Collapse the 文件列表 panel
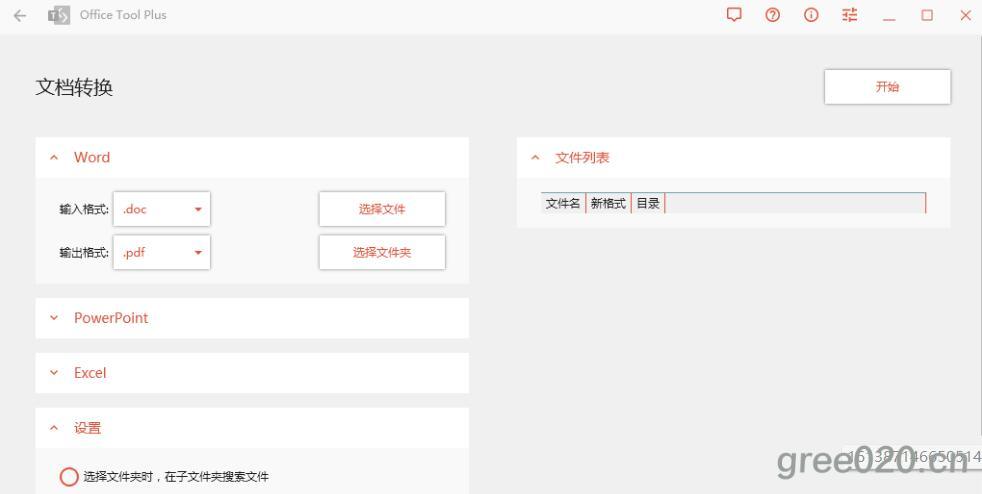The image size is (982, 494). [x=535, y=158]
